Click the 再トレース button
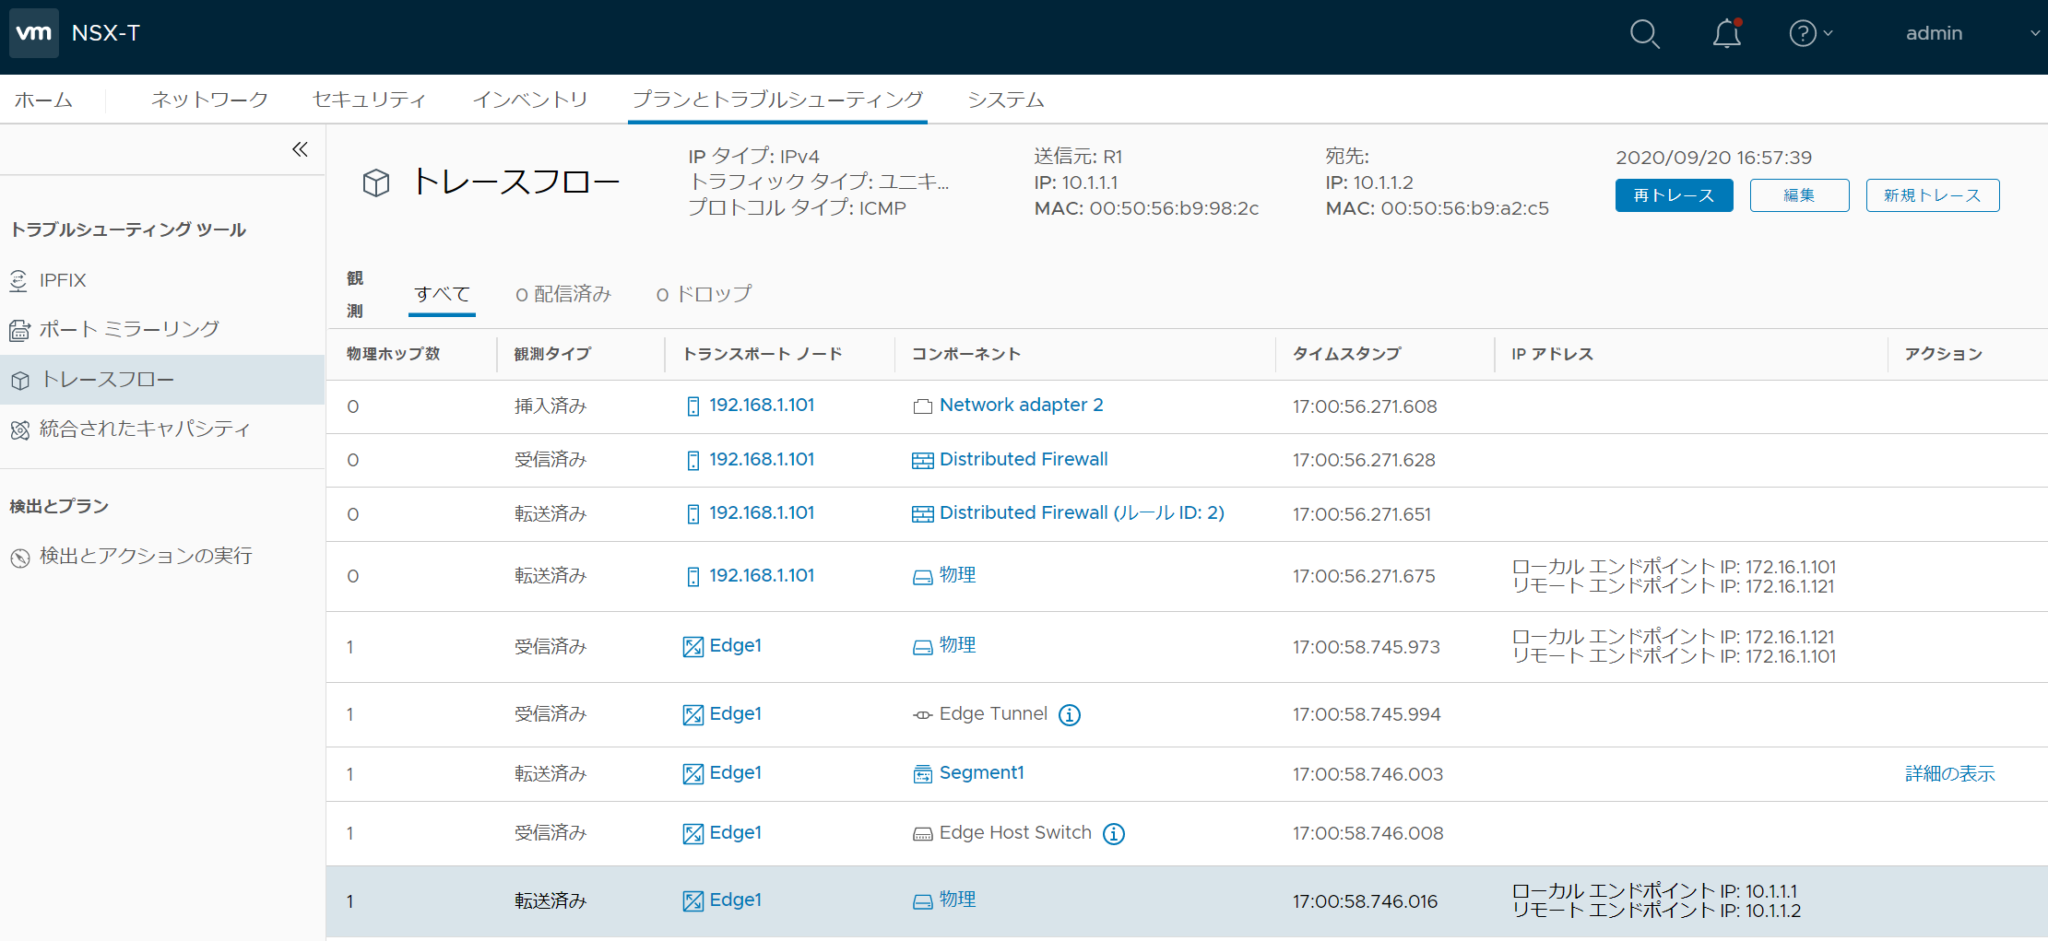Screen dimensions: 2048x941 (x=1673, y=195)
